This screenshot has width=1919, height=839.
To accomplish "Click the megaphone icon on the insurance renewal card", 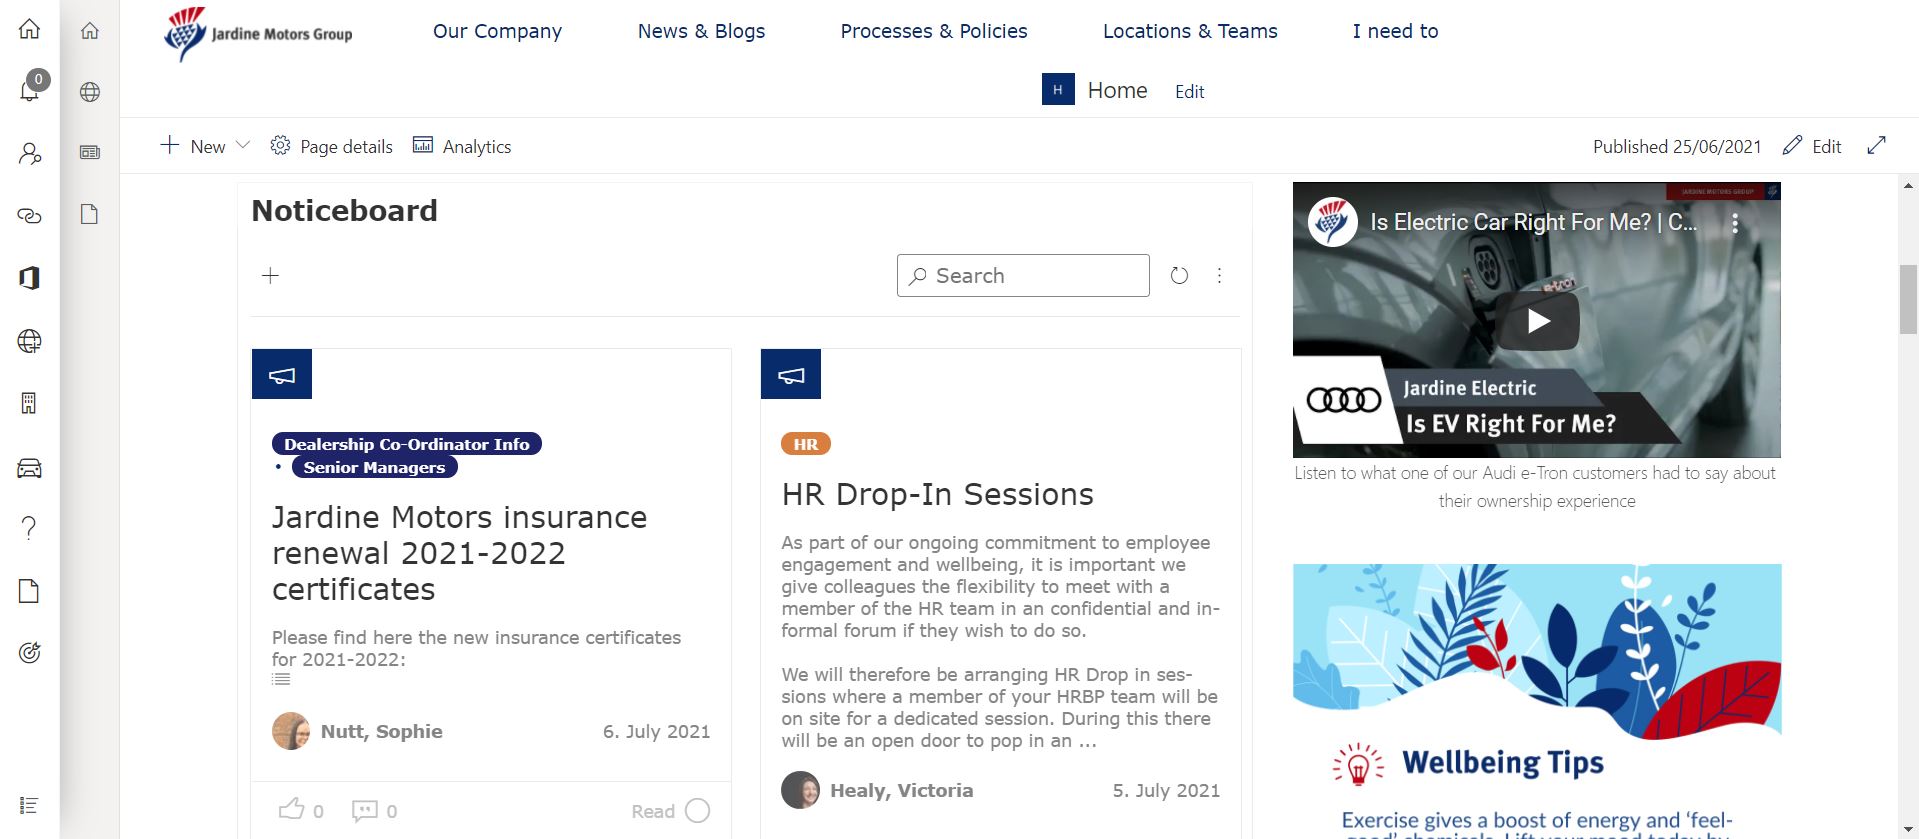I will pos(282,374).
